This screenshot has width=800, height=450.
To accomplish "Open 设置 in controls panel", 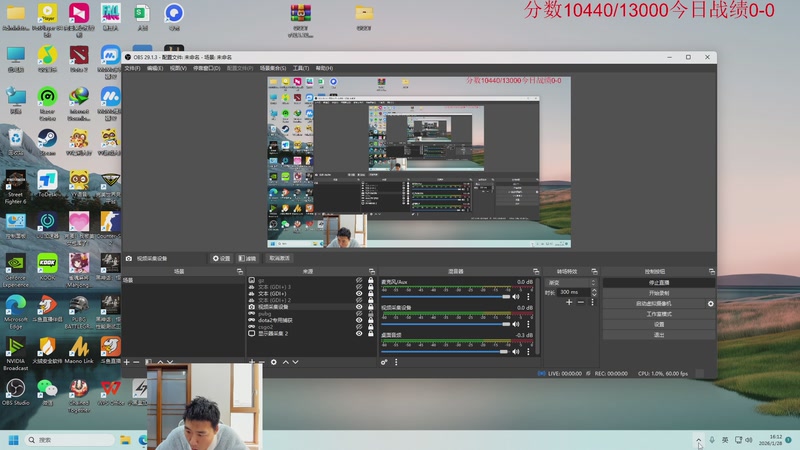I will 659,324.
